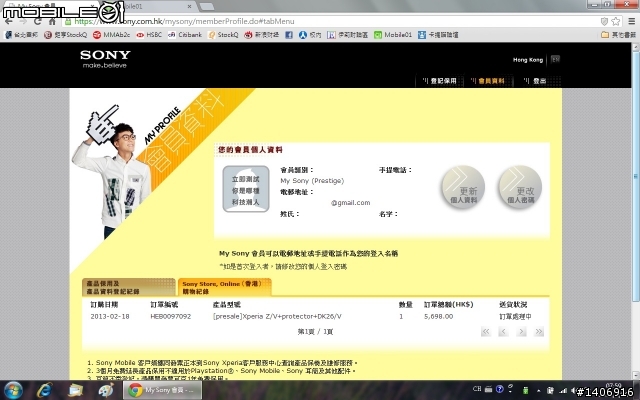Jump to first page of orders
Image resolution: width=640 pixels, height=400 pixels.
coord(486,331)
